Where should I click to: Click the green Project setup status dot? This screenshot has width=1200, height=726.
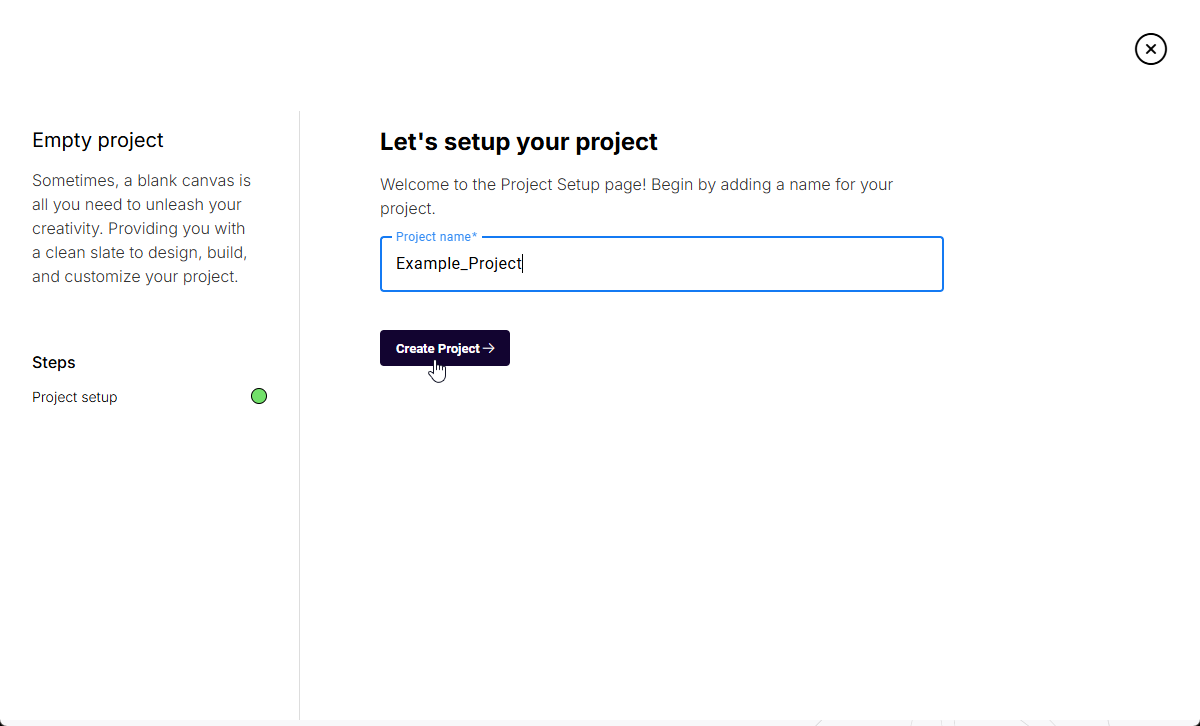tap(259, 396)
